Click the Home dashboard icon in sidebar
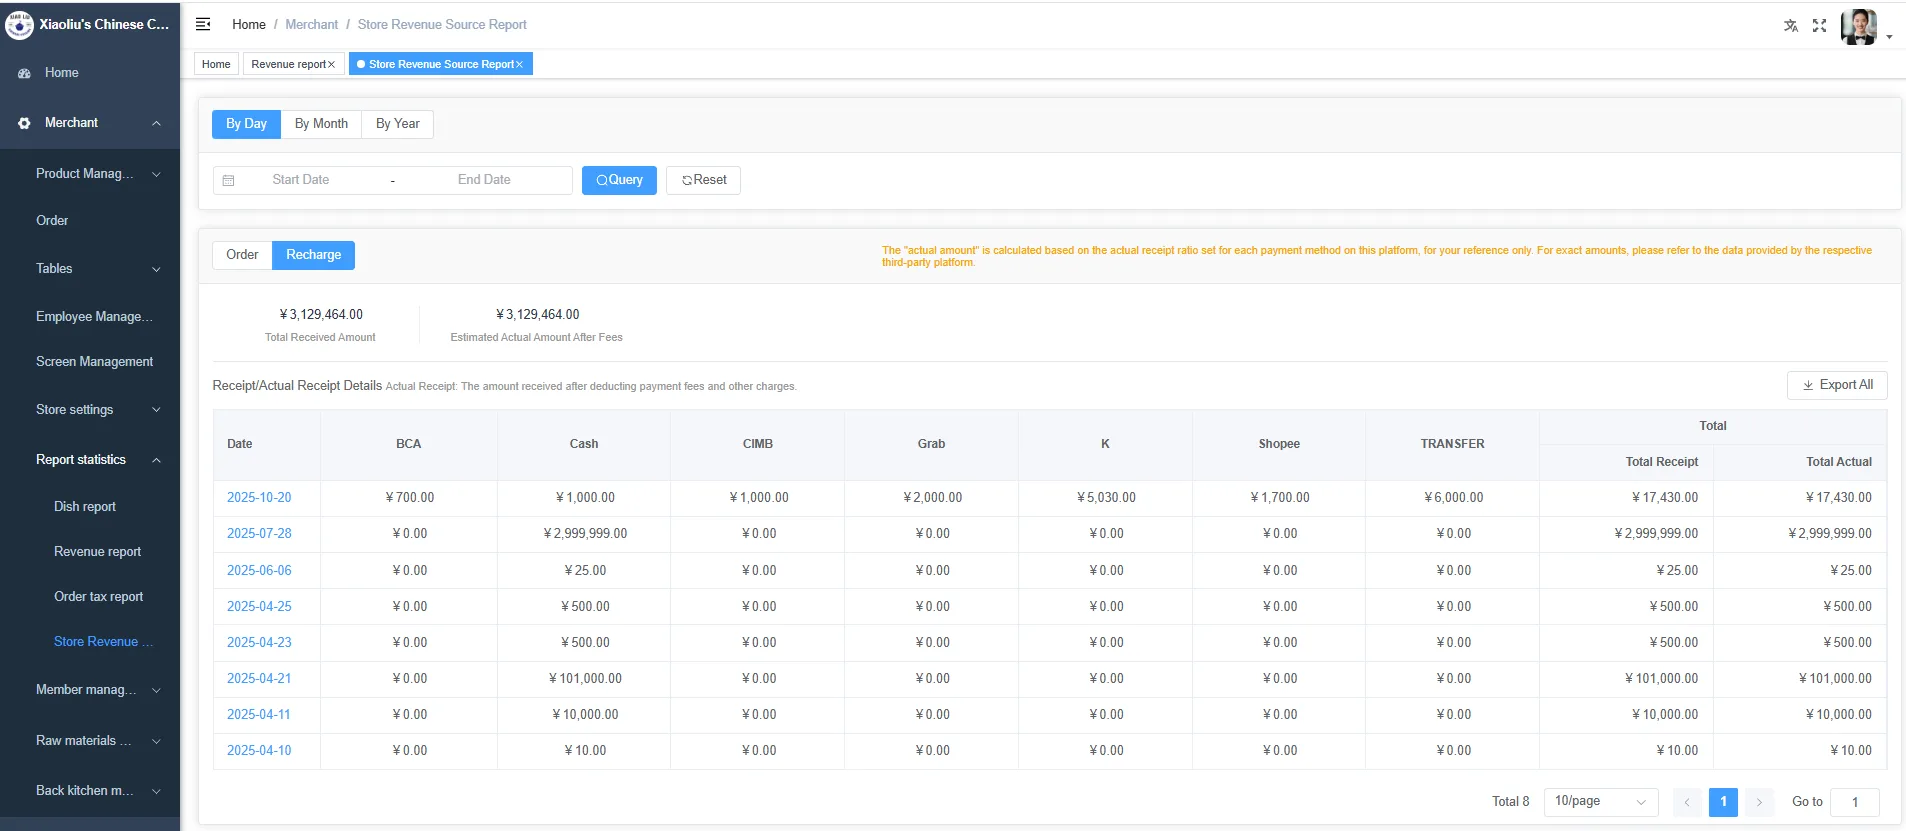Image resolution: width=1906 pixels, height=831 pixels. click(24, 73)
